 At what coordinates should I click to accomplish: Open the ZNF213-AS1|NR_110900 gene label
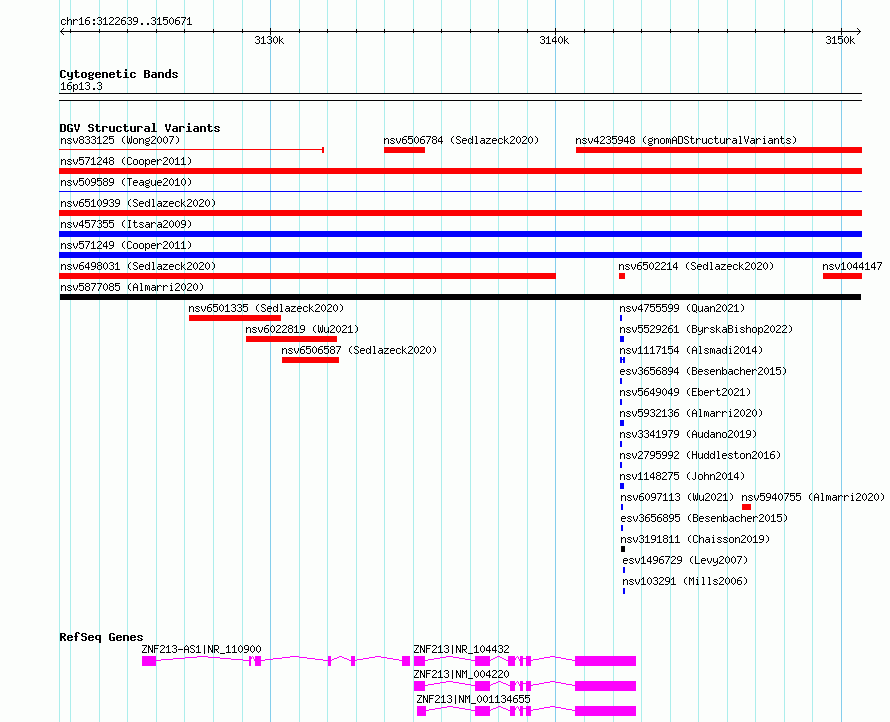coord(201,649)
